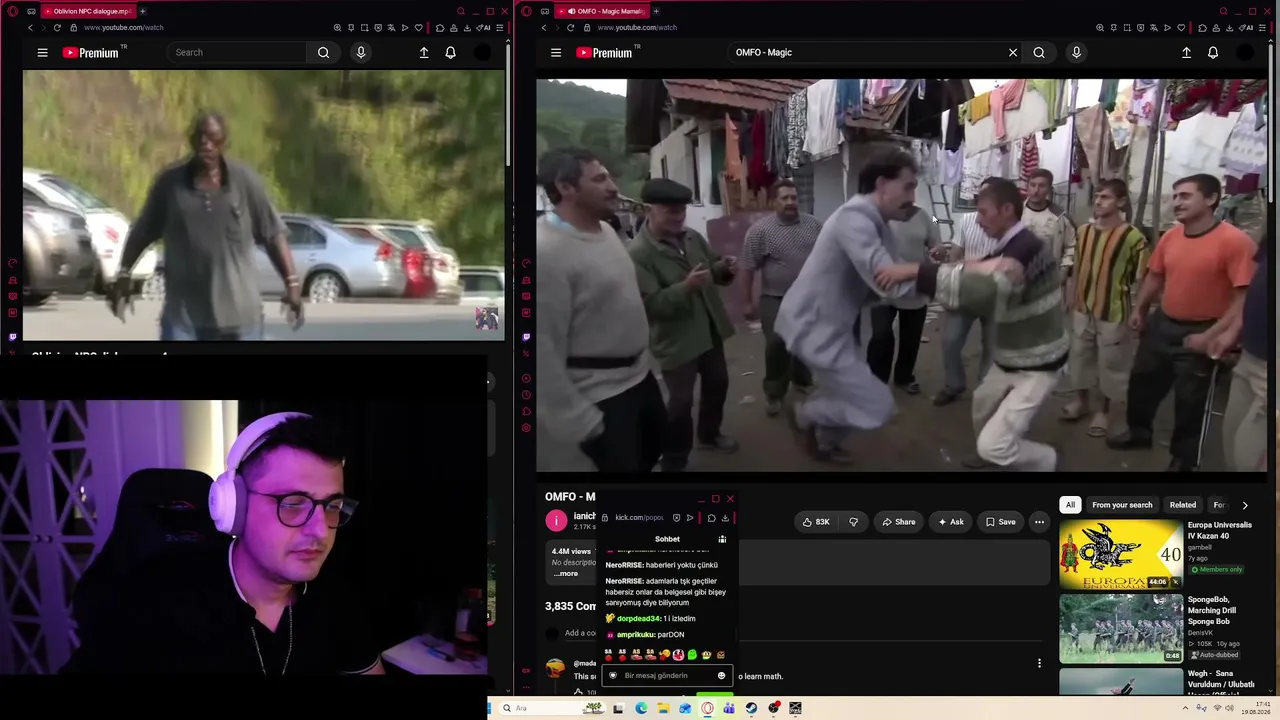Open upload/create menu in left YouTube window
The width and height of the screenshot is (1280, 720).
coord(424,52)
